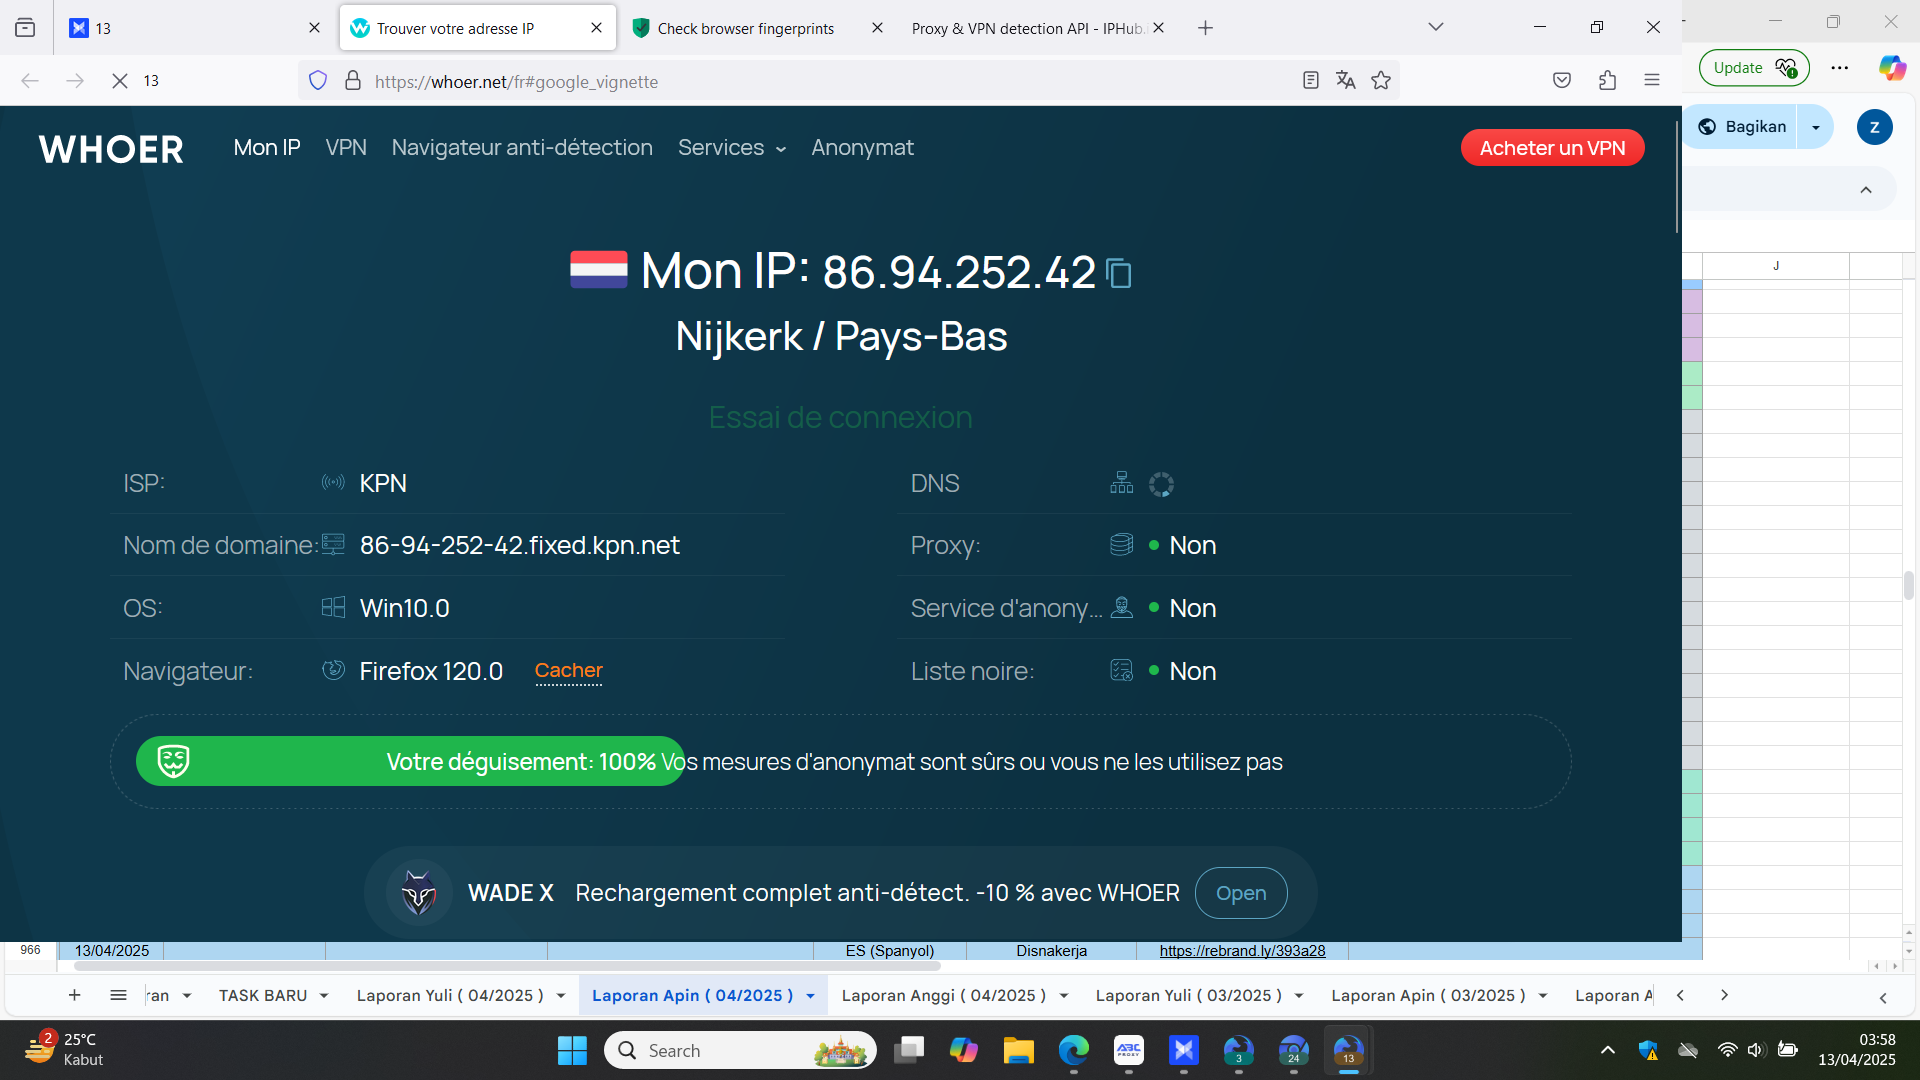Screen dimensions: 1920x1080
Task: Select column J header in the spreadsheet
Action: 1776,266
